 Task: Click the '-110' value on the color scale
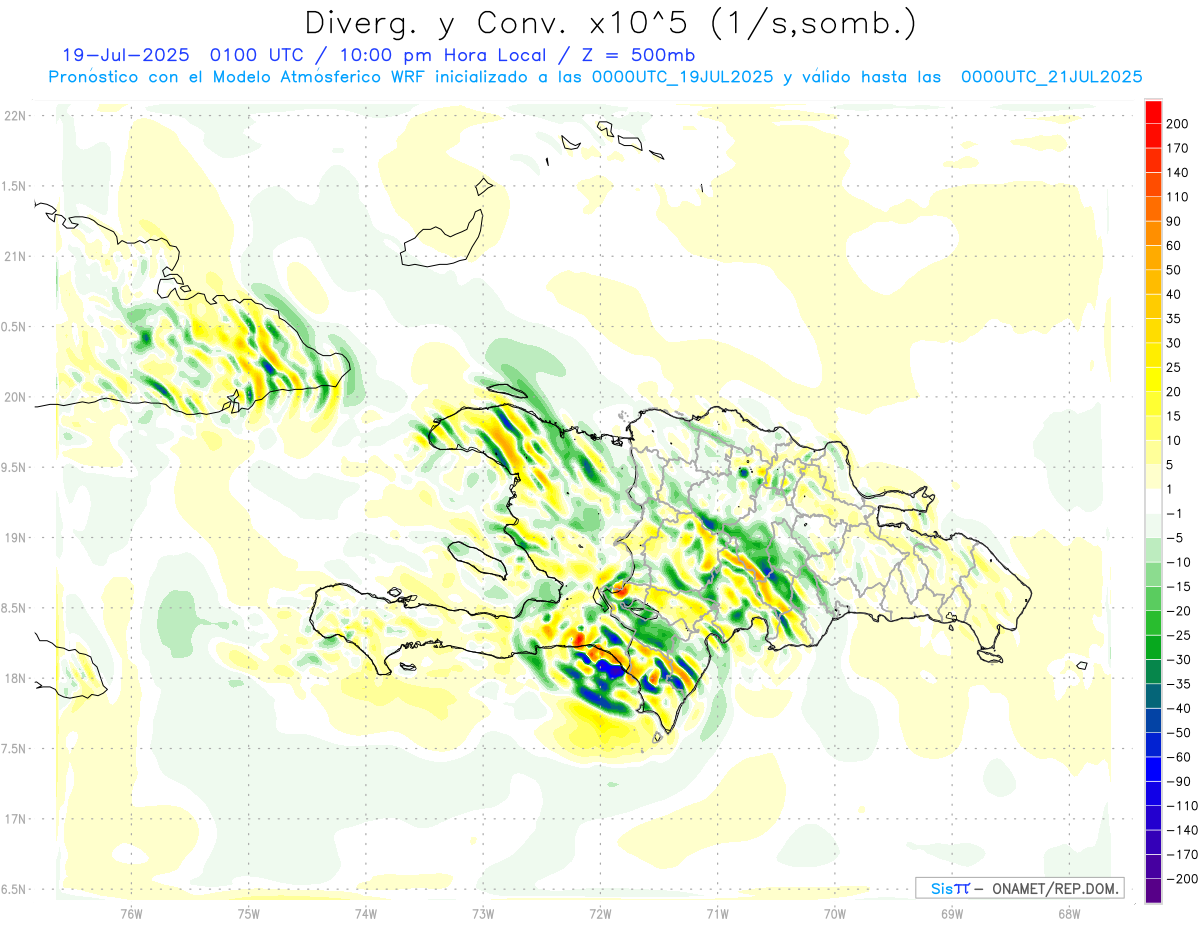(1181, 805)
